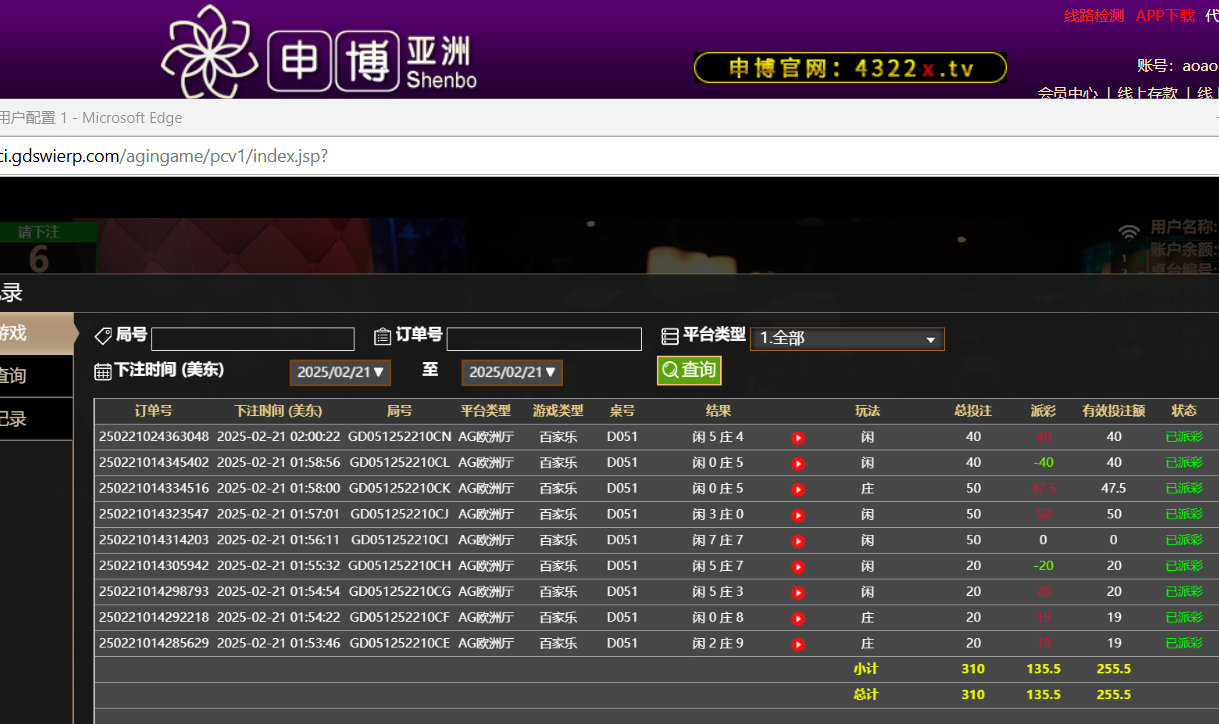
Task: Play video replay for round GD051252210CH
Action: pyautogui.click(x=798, y=567)
